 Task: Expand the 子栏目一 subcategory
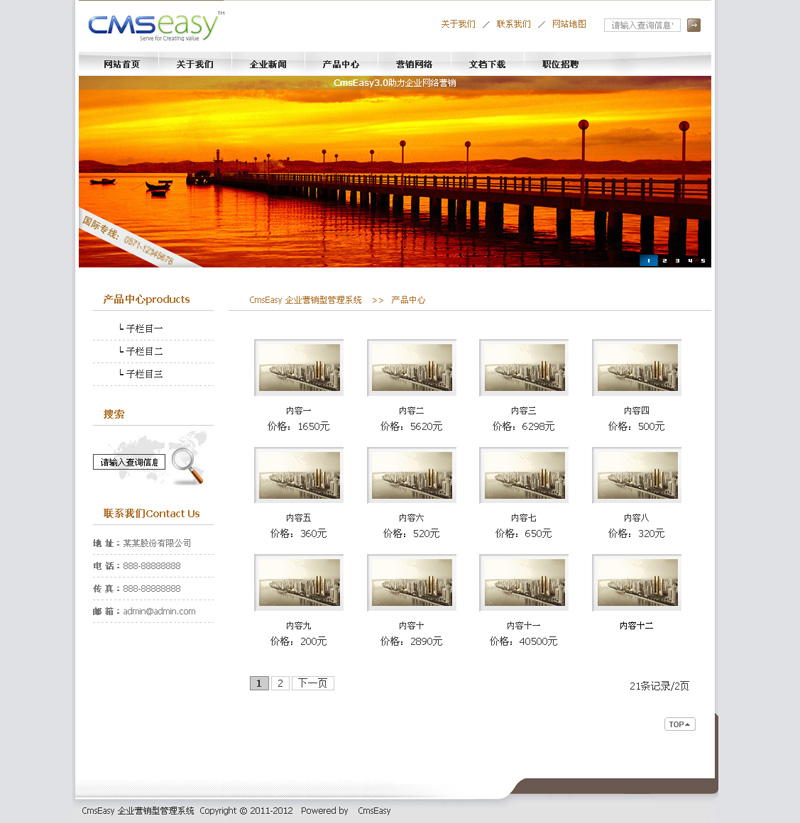pos(143,329)
